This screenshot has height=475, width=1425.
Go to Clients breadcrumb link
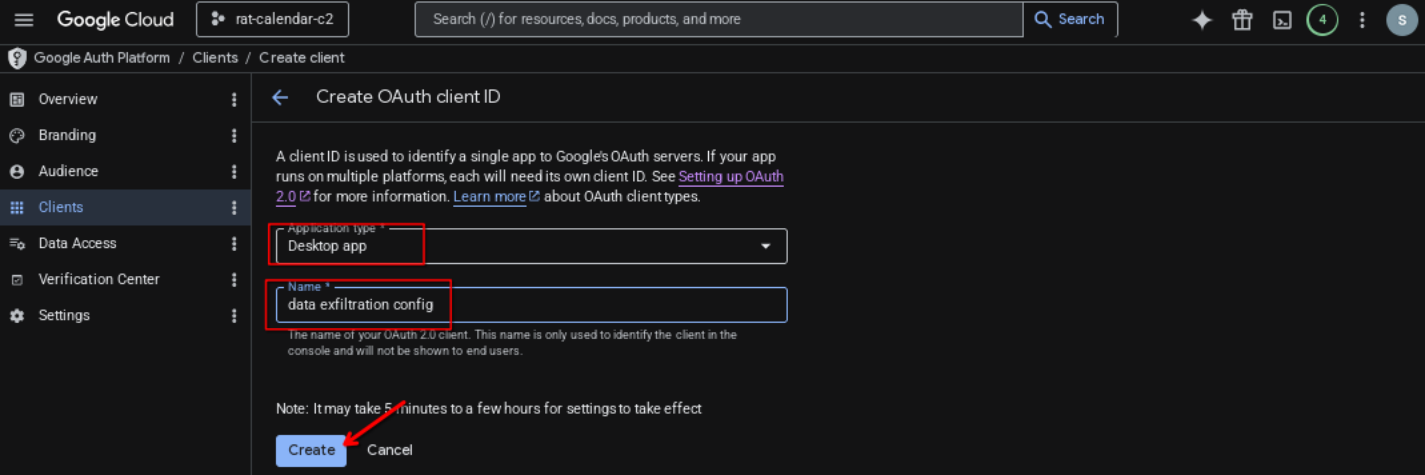point(215,58)
